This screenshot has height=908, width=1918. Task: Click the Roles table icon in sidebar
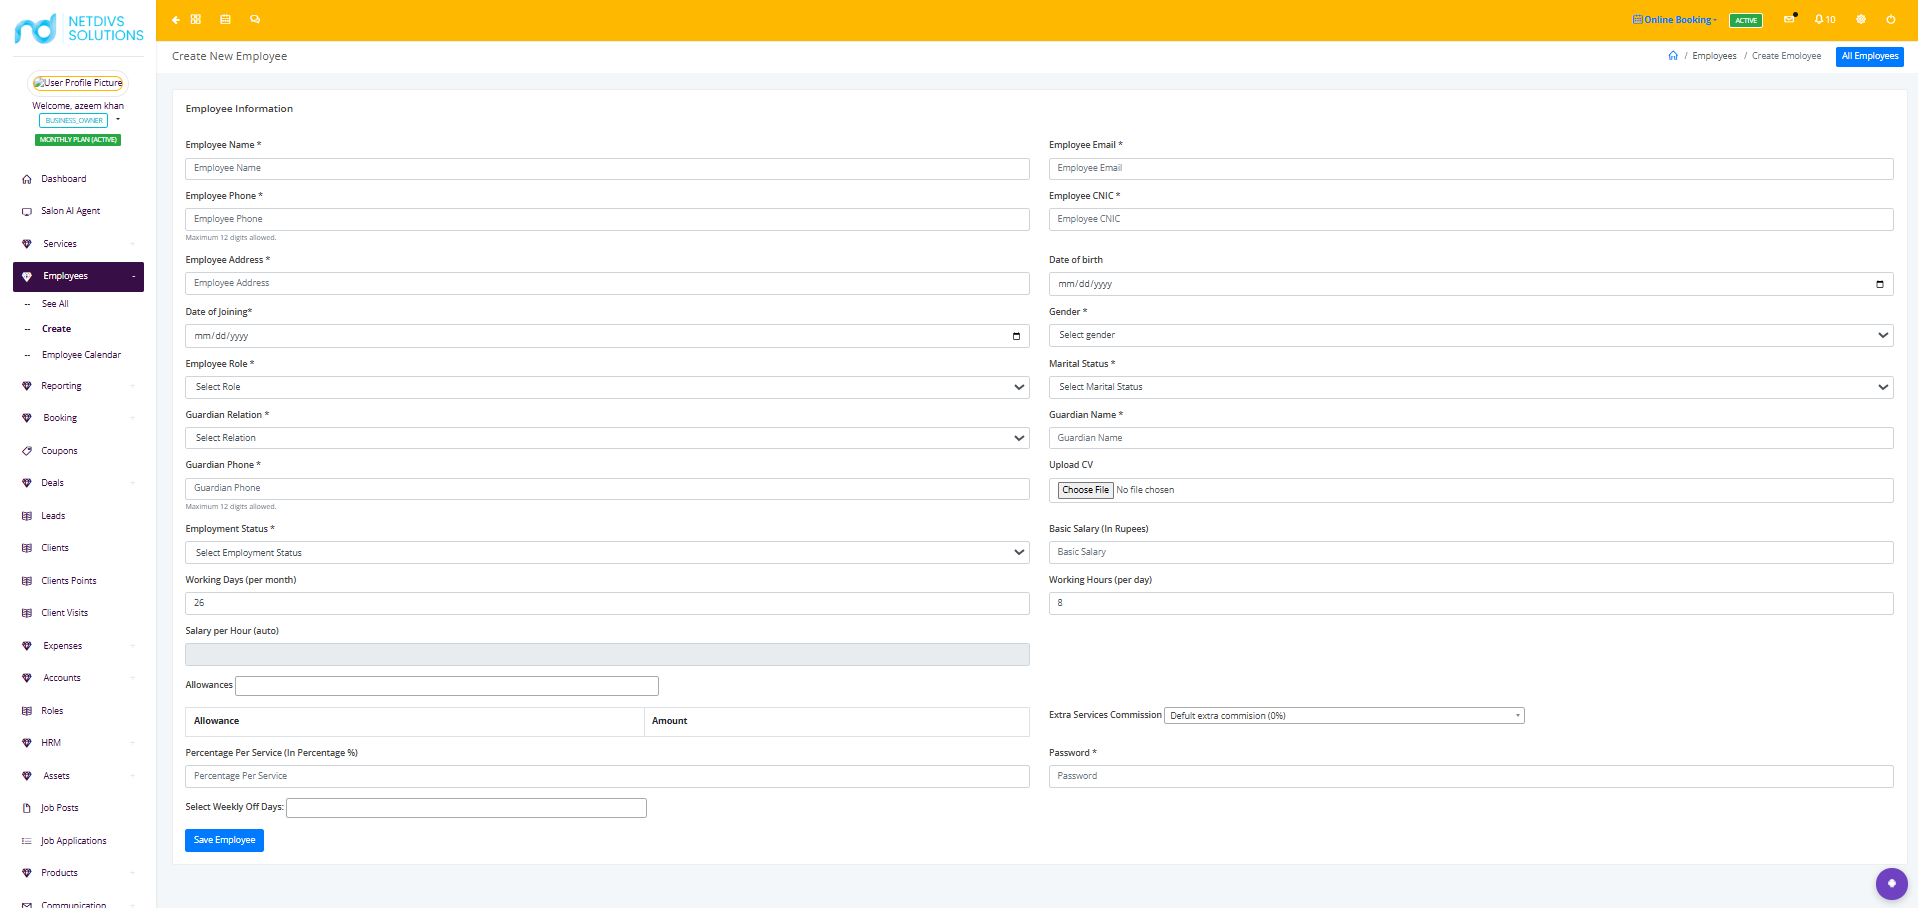point(27,711)
